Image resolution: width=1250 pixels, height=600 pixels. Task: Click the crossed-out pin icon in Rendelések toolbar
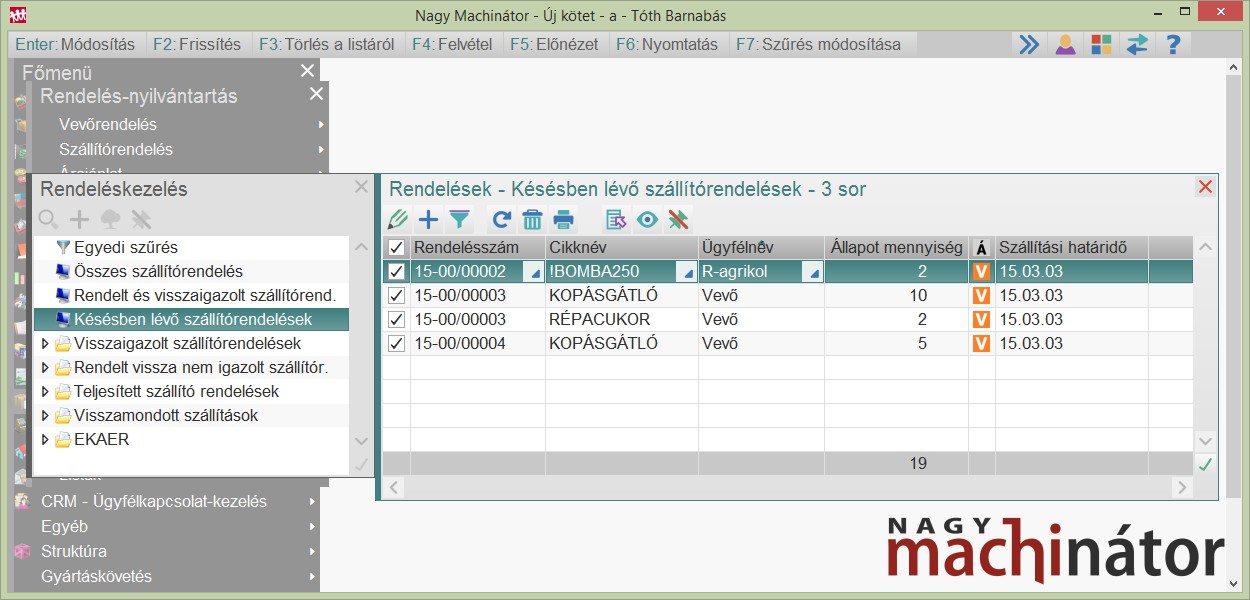(679, 219)
